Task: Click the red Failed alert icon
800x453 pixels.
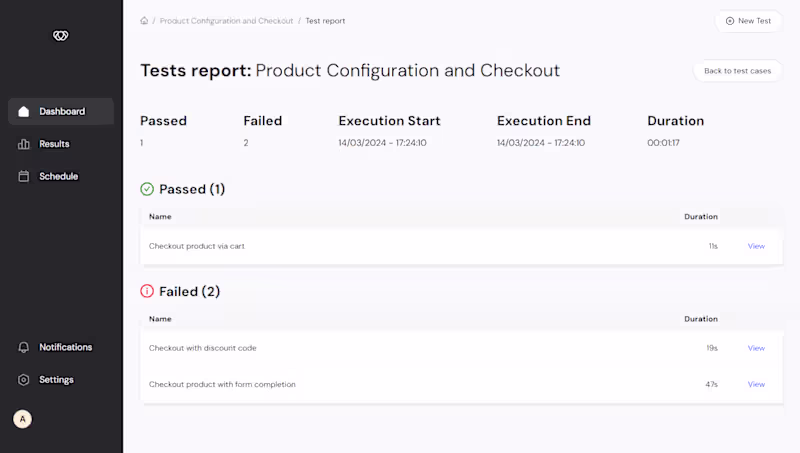Action: click(147, 292)
